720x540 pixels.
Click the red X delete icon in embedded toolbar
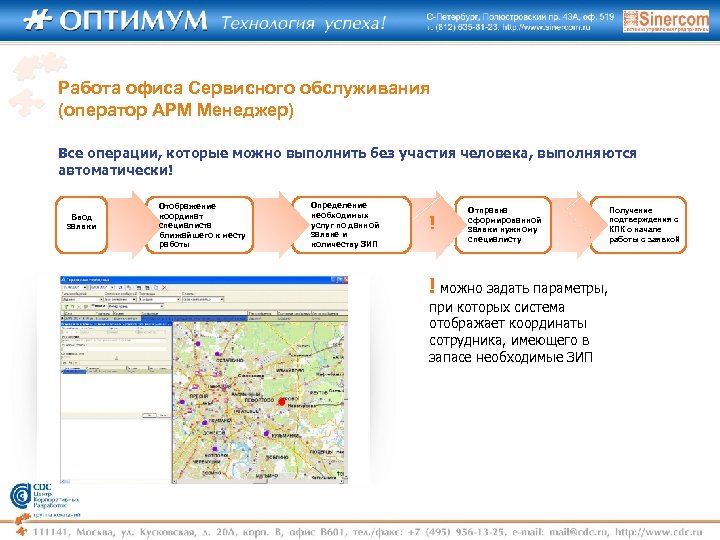tap(164, 287)
